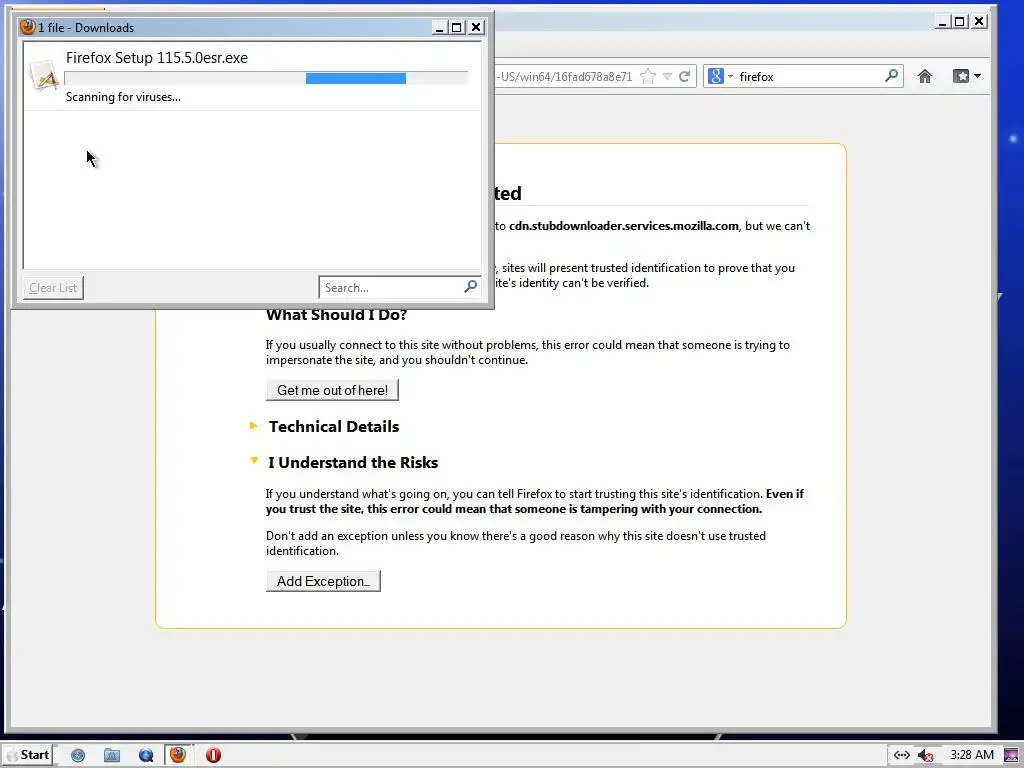Click the Clear List button
Viewport: 1024px width, 768px height.
[53, 287]
